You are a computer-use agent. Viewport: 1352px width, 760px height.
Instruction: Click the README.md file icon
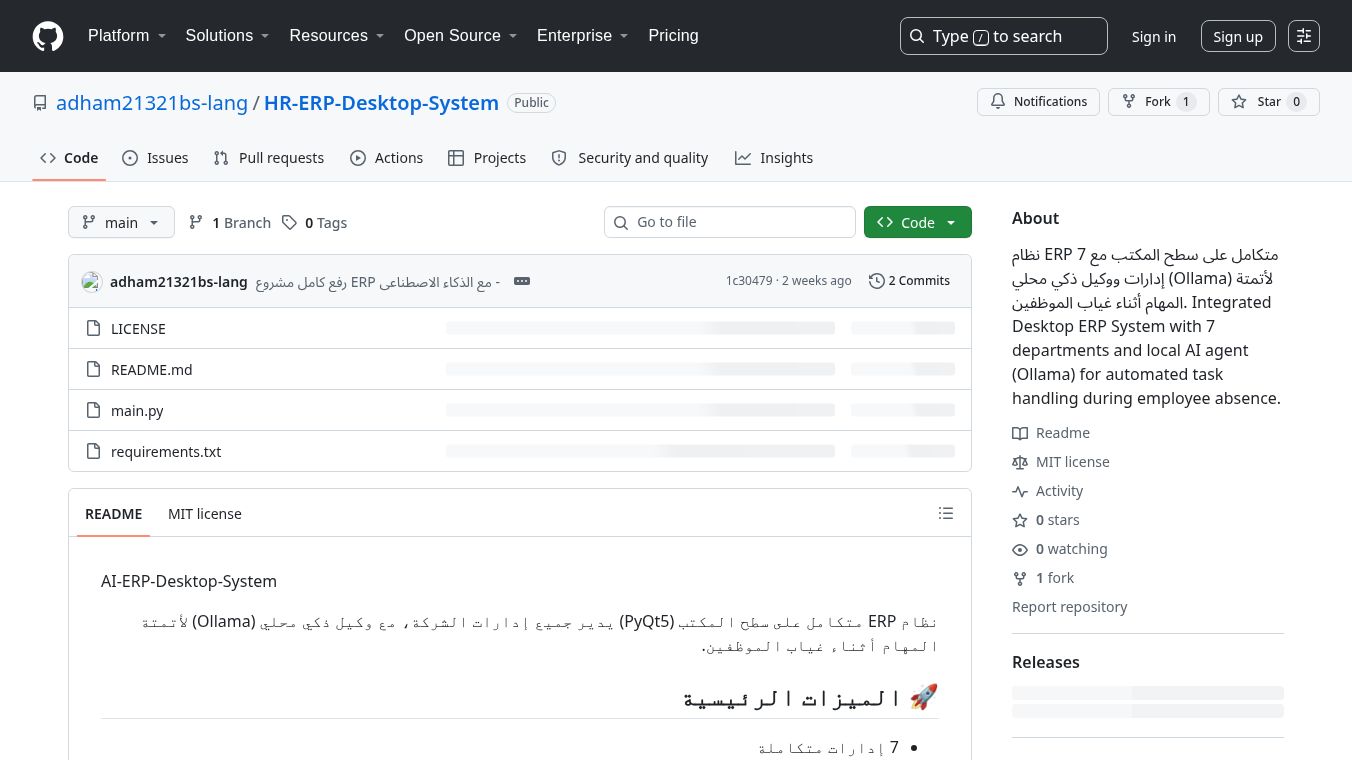click(x=93, y=369)
